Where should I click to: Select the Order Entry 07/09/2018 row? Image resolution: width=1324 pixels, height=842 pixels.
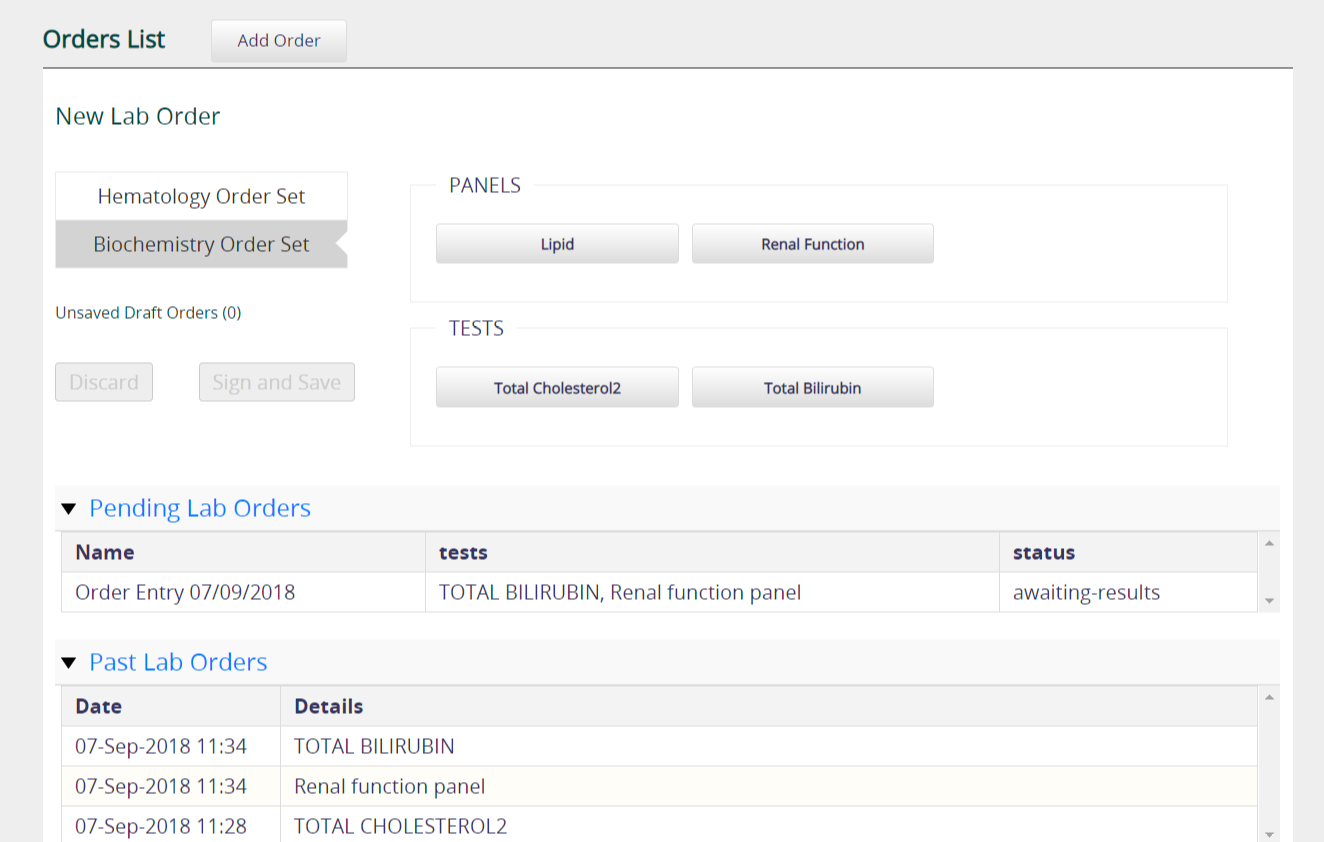pos(185,592)
